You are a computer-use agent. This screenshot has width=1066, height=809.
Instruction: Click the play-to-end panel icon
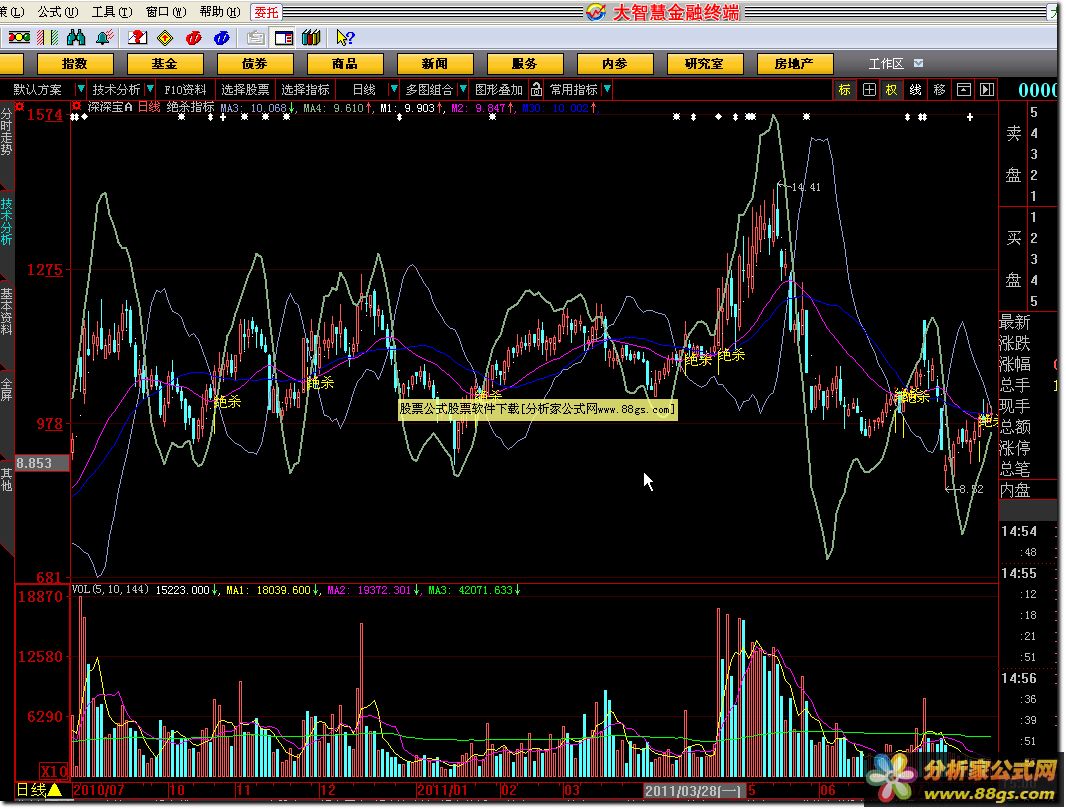tap(987, 89)
